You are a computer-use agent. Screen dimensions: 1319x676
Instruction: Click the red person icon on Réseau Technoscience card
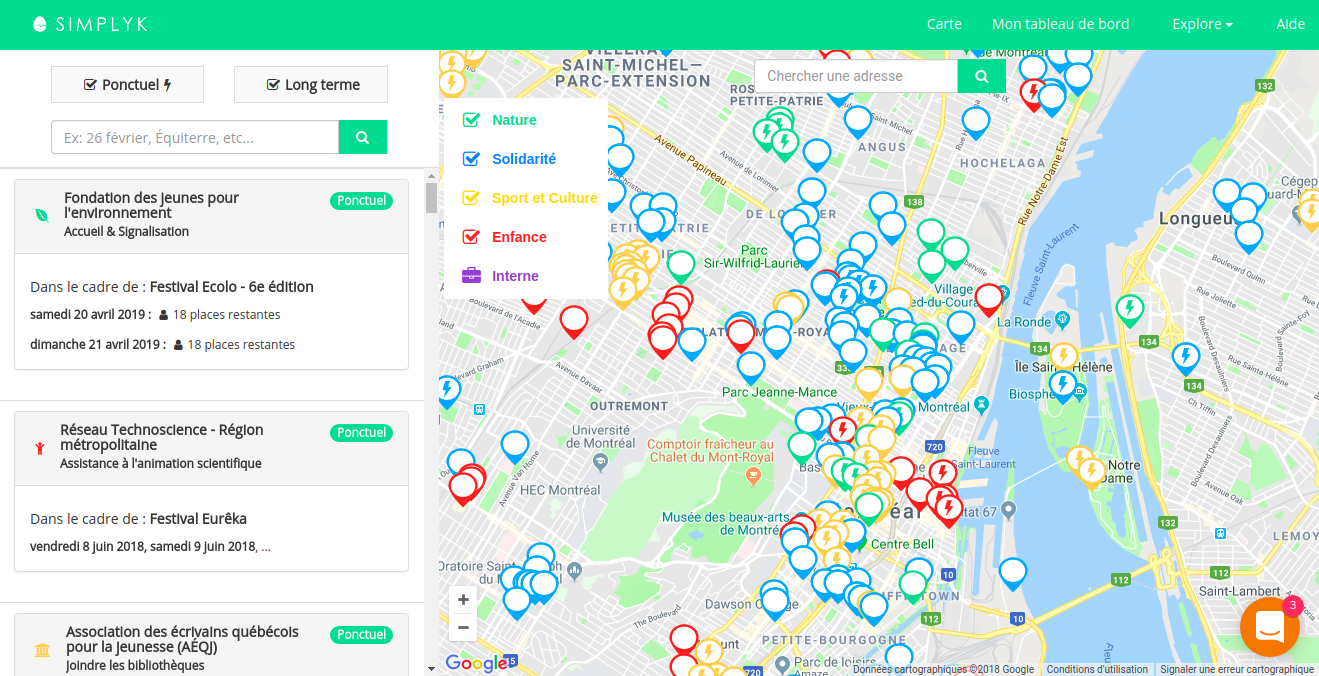pyautogui.click(x=40, y=447)
